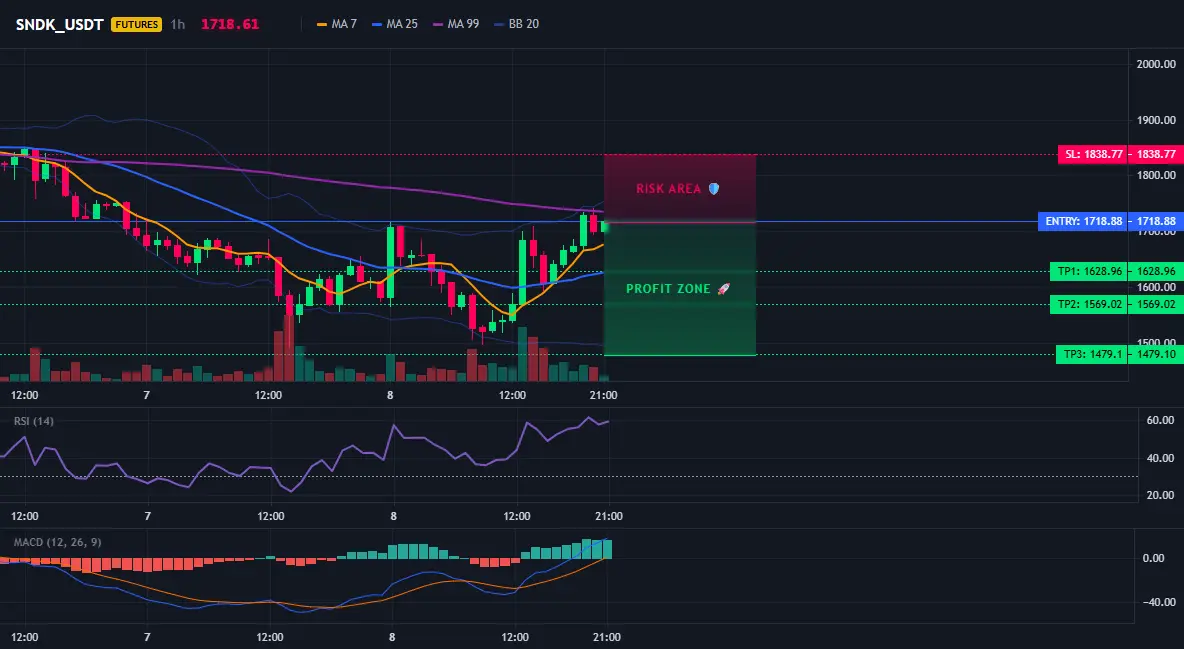The width and height of the screenshot is (1184, 649).
Task: Click the TP2: 1569.02 target label
Action: 1090,304
